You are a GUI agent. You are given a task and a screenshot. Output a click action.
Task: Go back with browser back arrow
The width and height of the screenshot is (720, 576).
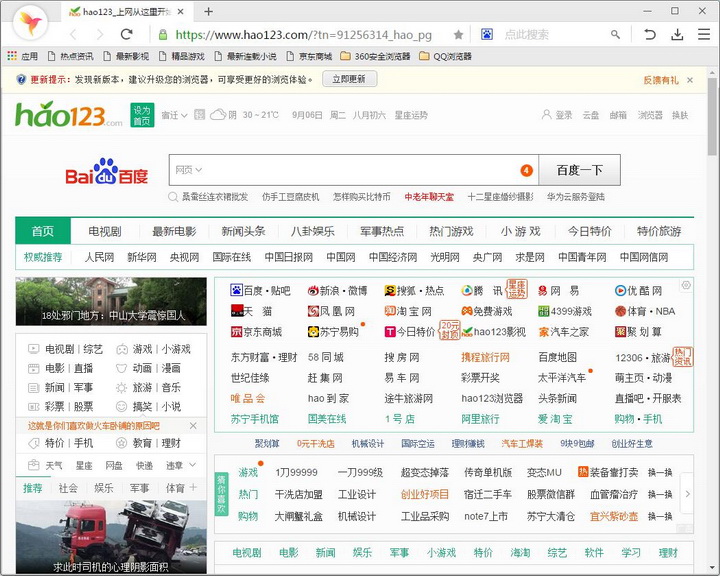73,34
